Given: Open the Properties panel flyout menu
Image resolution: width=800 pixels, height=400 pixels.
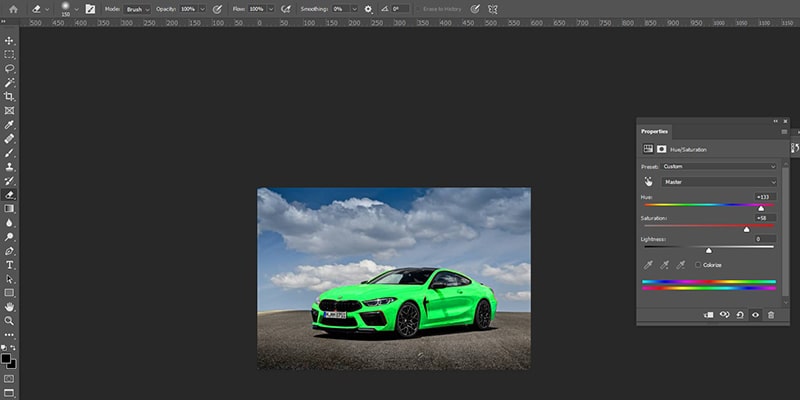Looking at the screenshot, I should 784,132.
